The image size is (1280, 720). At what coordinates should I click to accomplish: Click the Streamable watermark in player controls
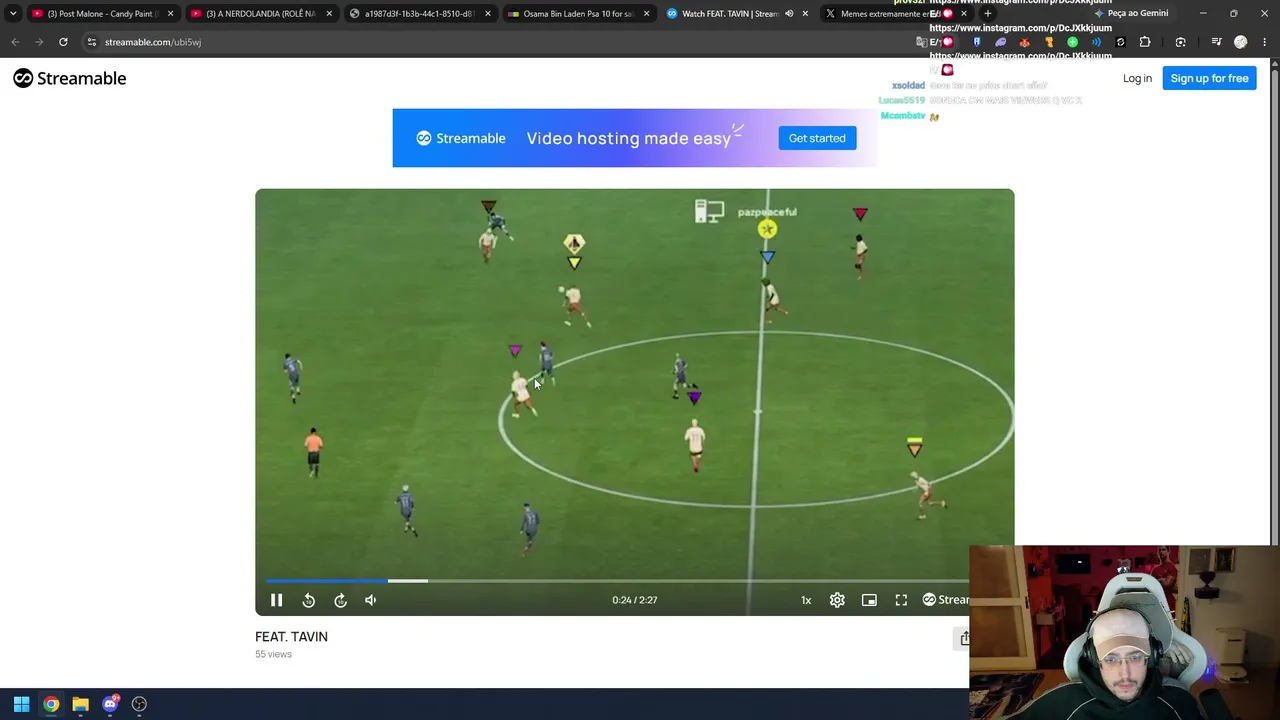(945, 600)
